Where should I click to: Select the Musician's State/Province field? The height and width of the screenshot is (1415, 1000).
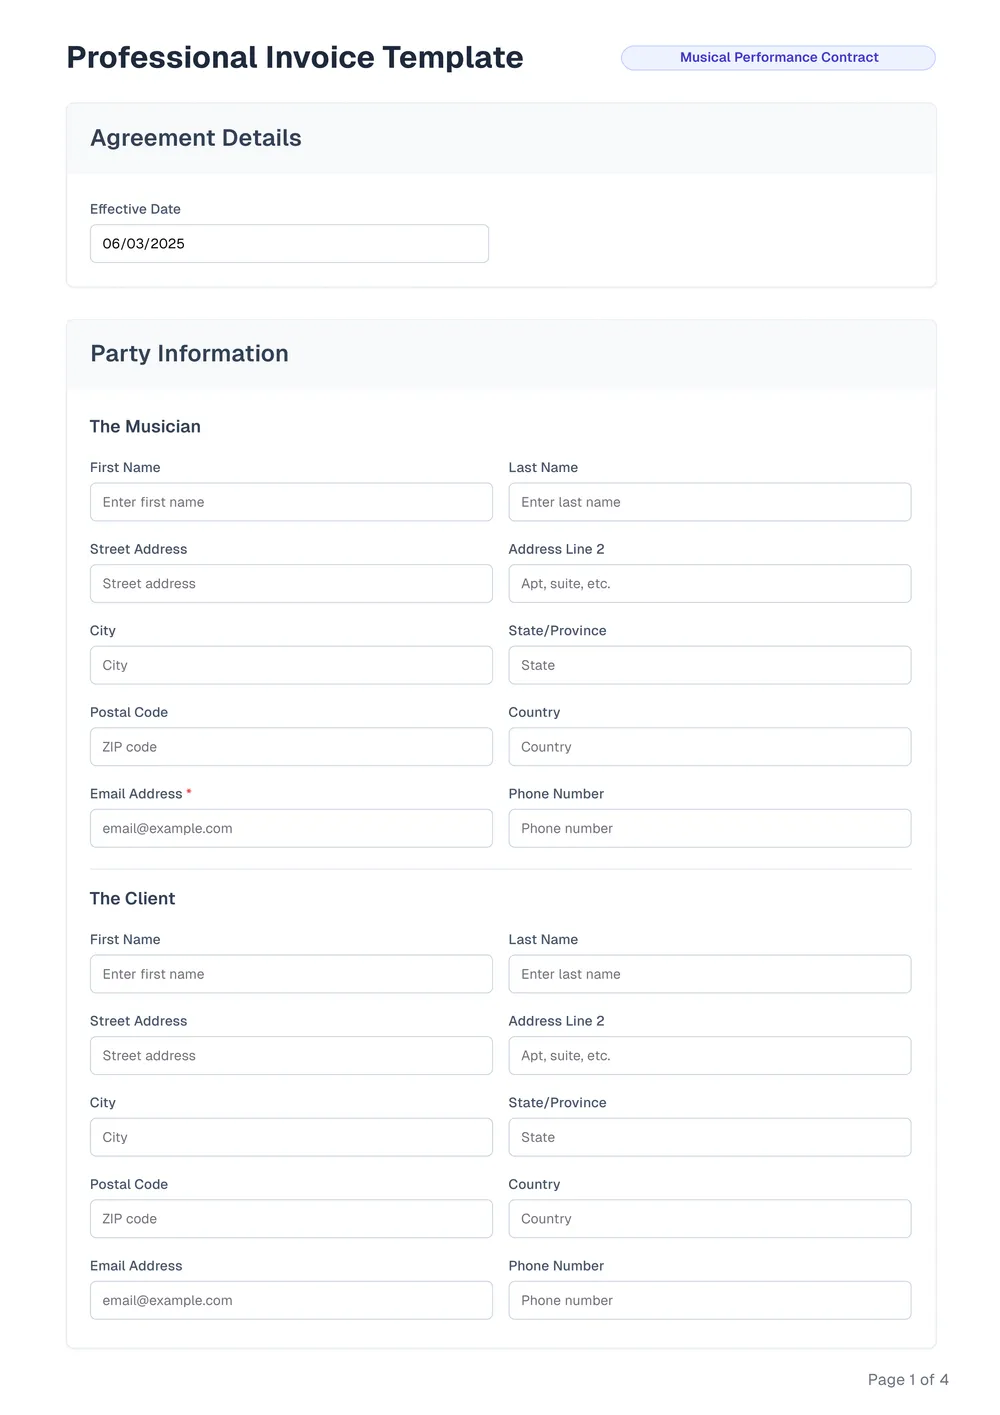709,665
